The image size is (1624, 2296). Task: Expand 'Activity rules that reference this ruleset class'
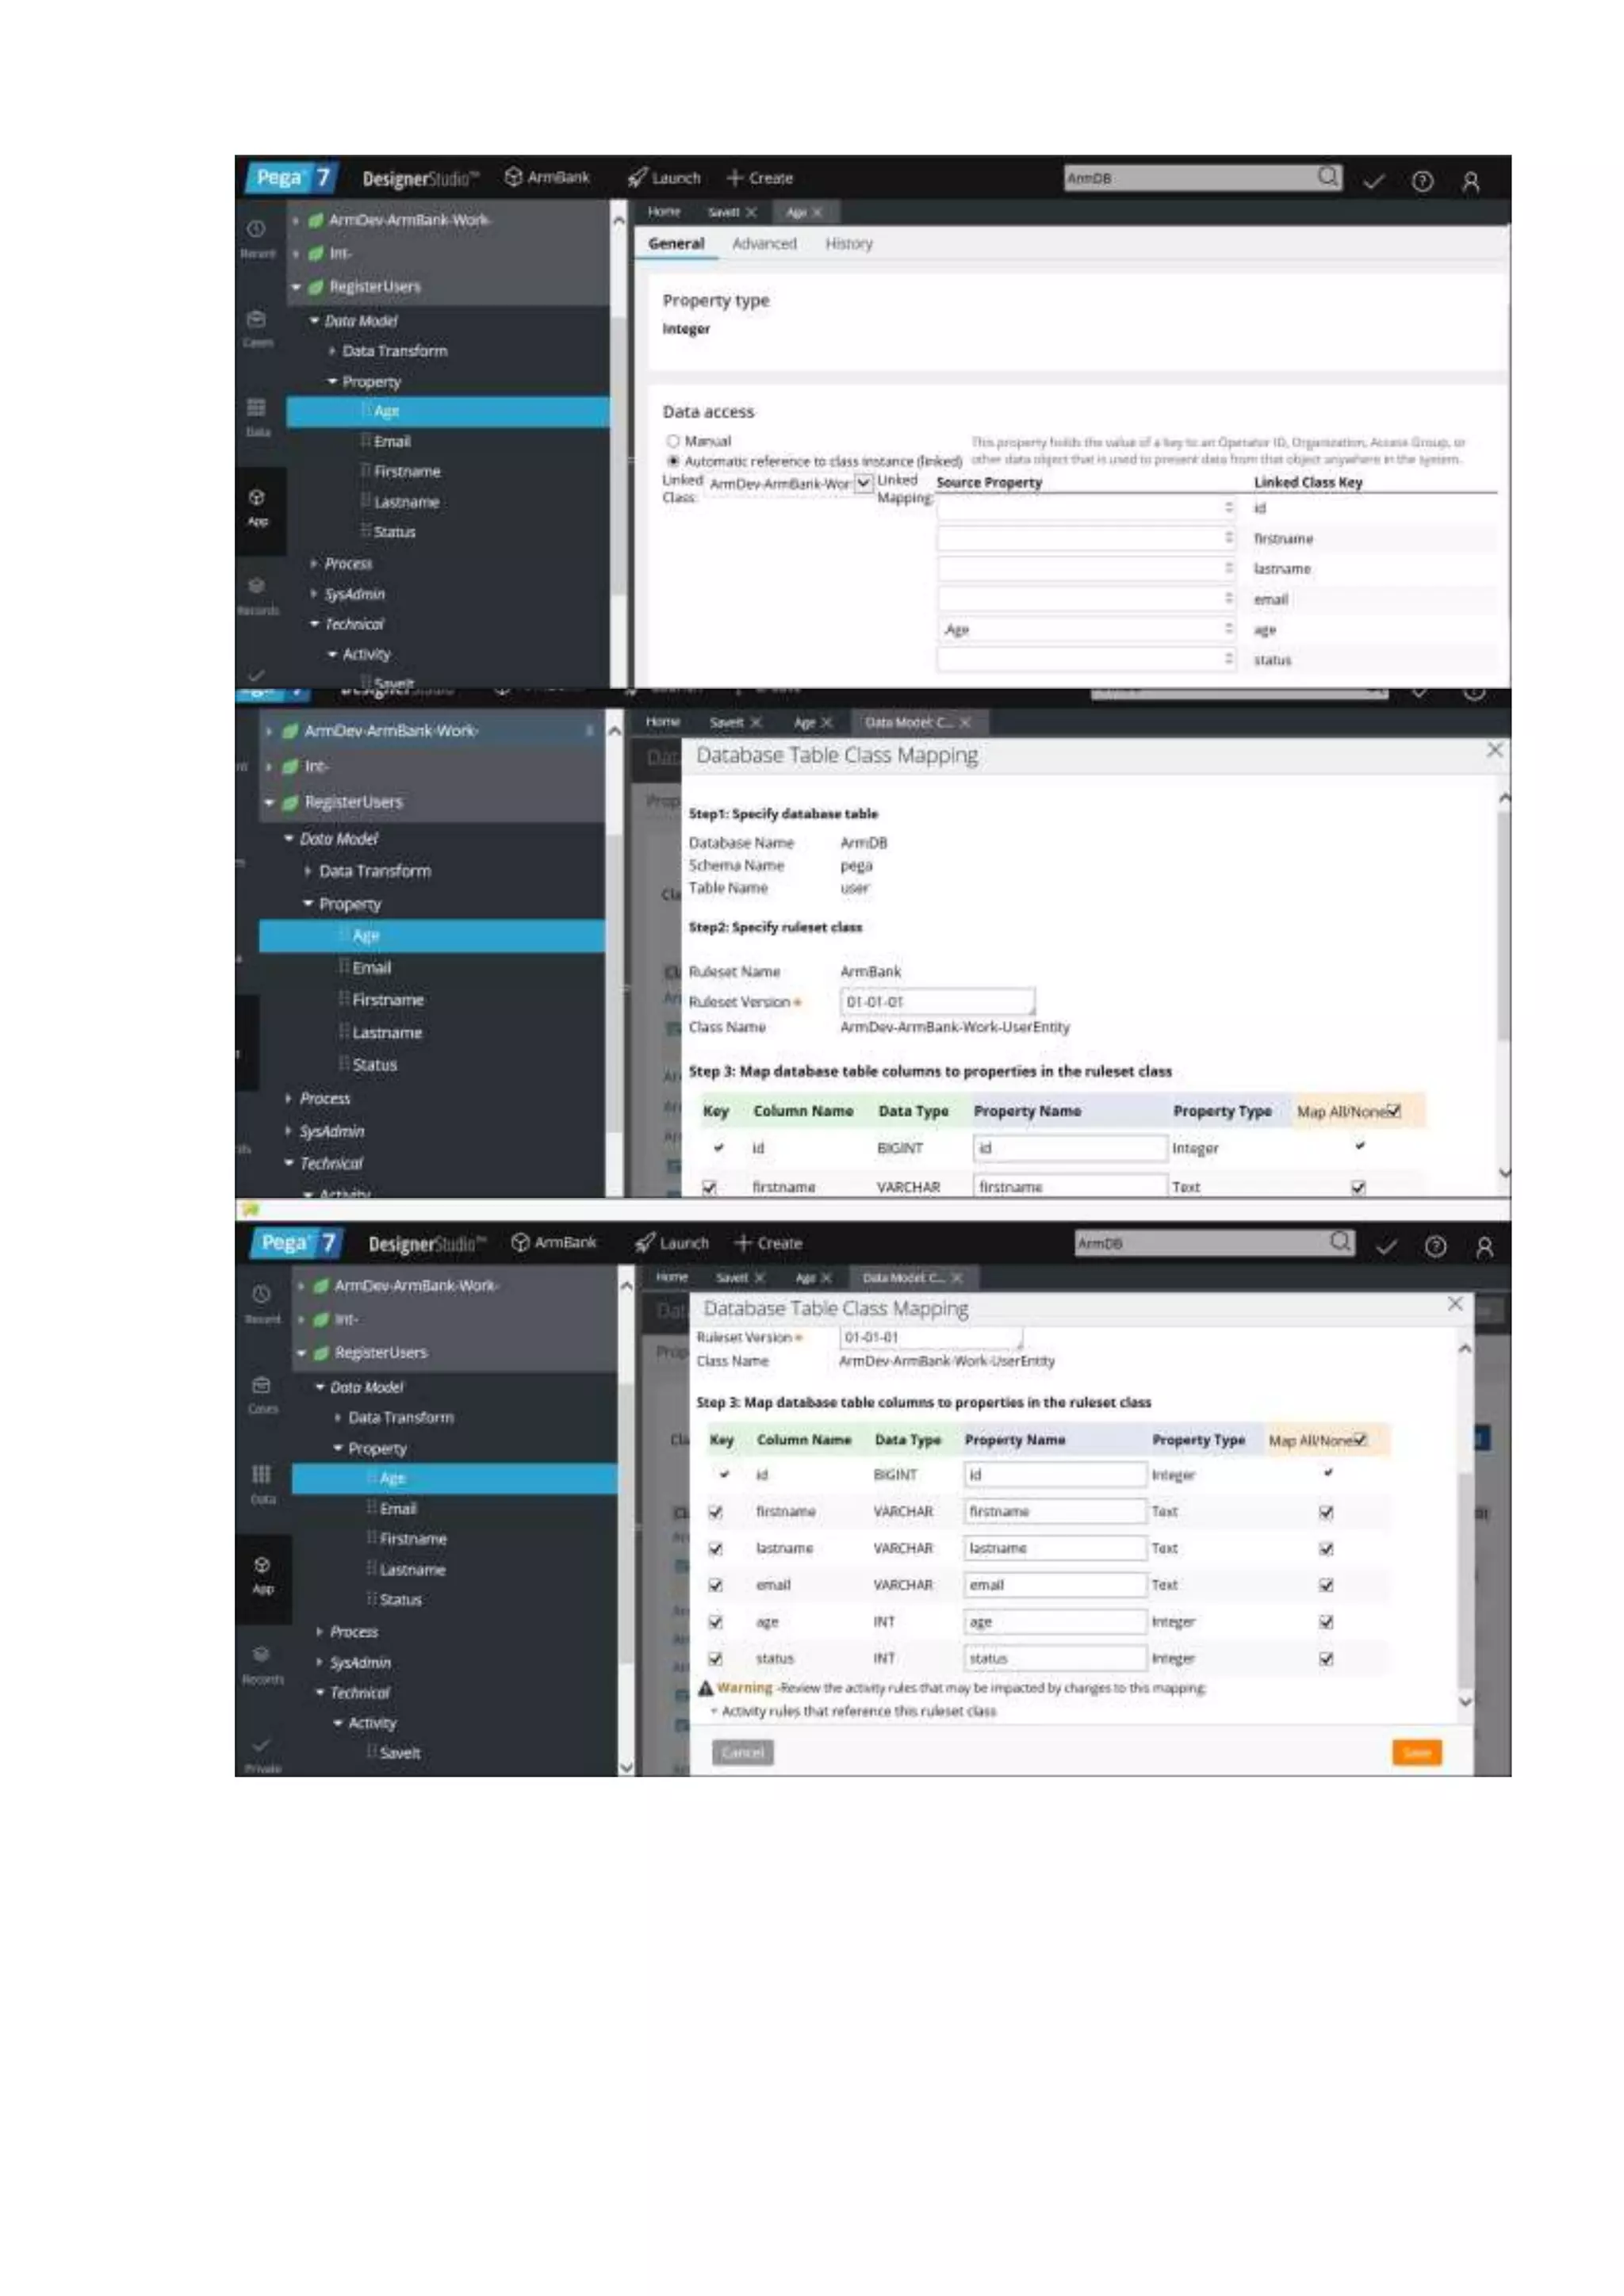pos(714,1712)
